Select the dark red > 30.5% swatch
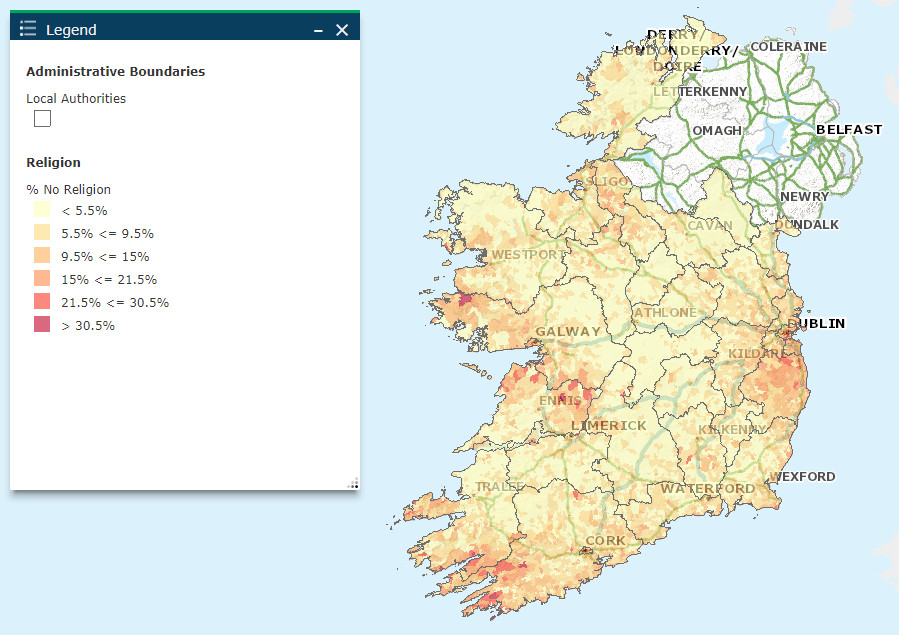This screenshot has width=899, height=635. (x=40, y=325)
